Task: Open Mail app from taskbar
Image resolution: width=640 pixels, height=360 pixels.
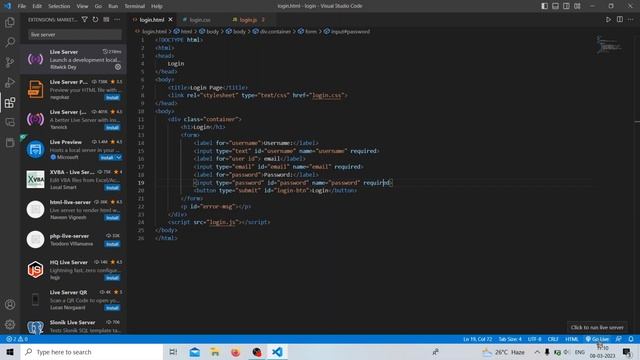Action: [194, 352]
